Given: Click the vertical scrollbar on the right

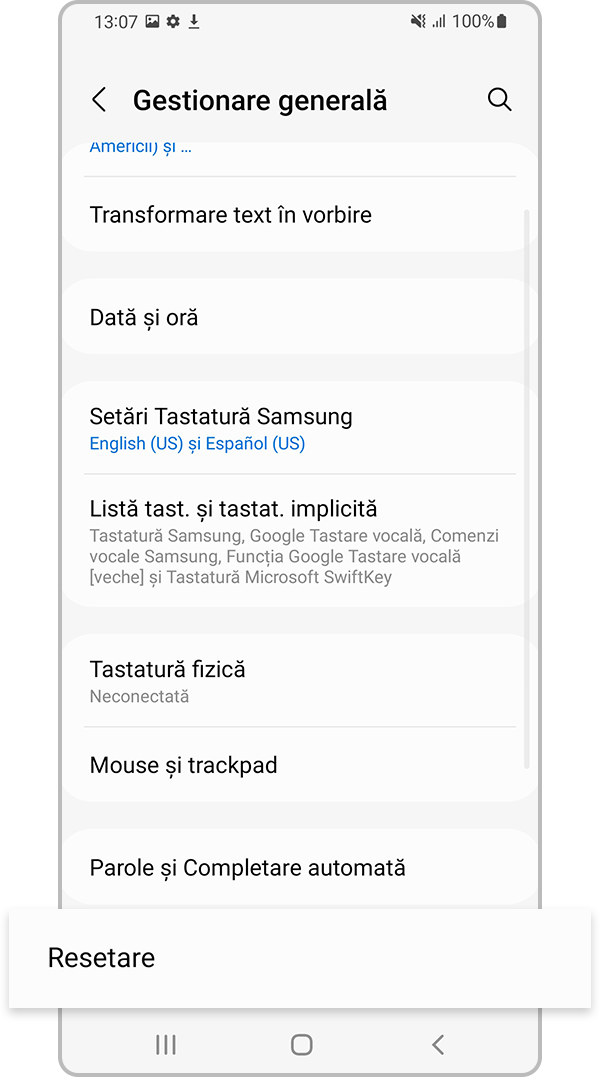Looking at the screenshot, I should click(x=526, y=490).
